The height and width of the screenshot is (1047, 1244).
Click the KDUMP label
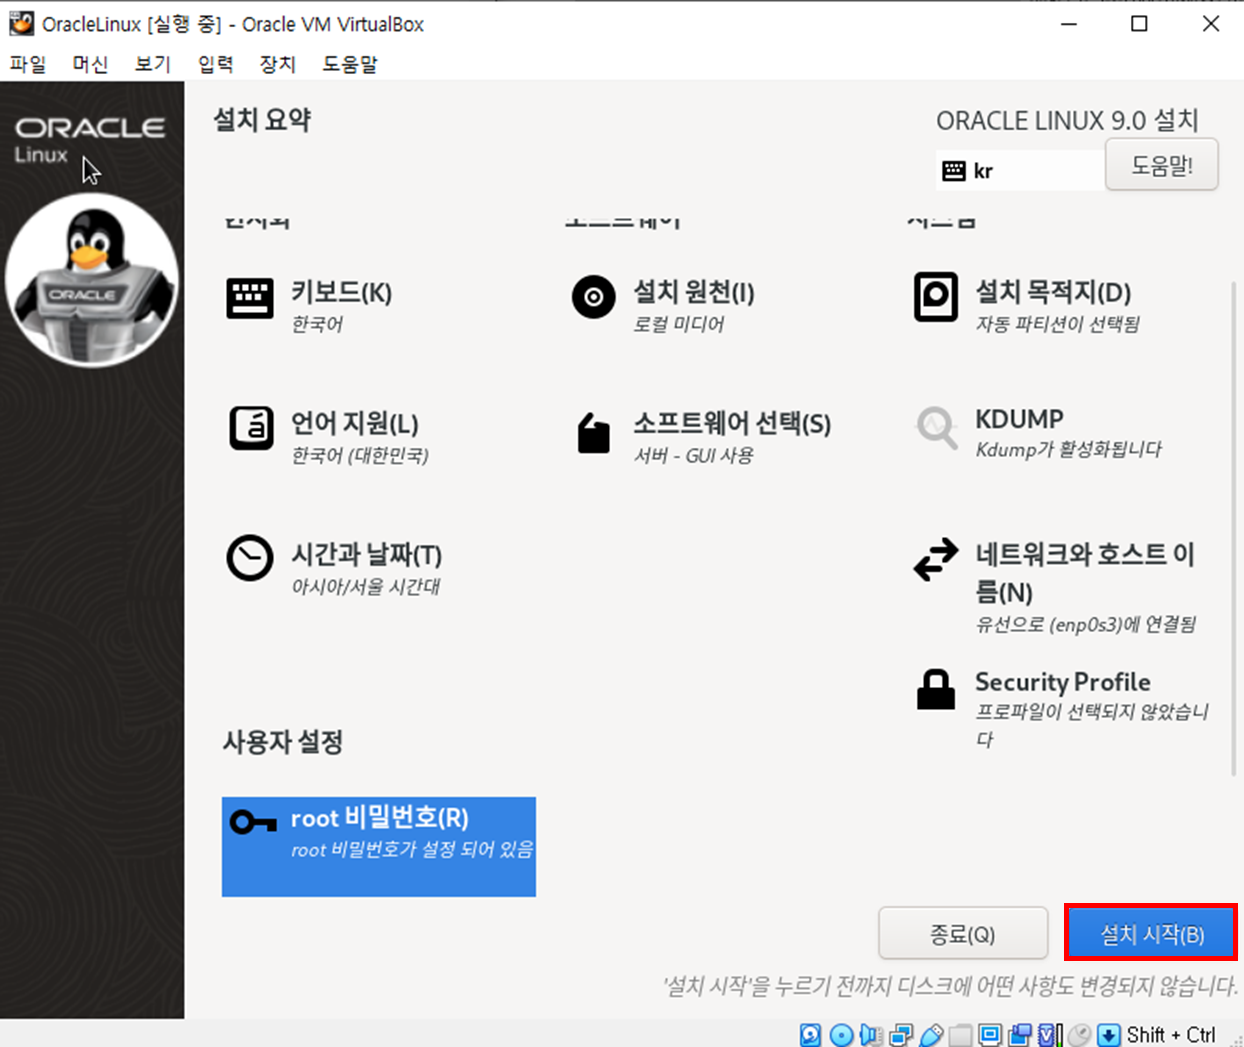pyautogui.click(x=1019, y=419)
